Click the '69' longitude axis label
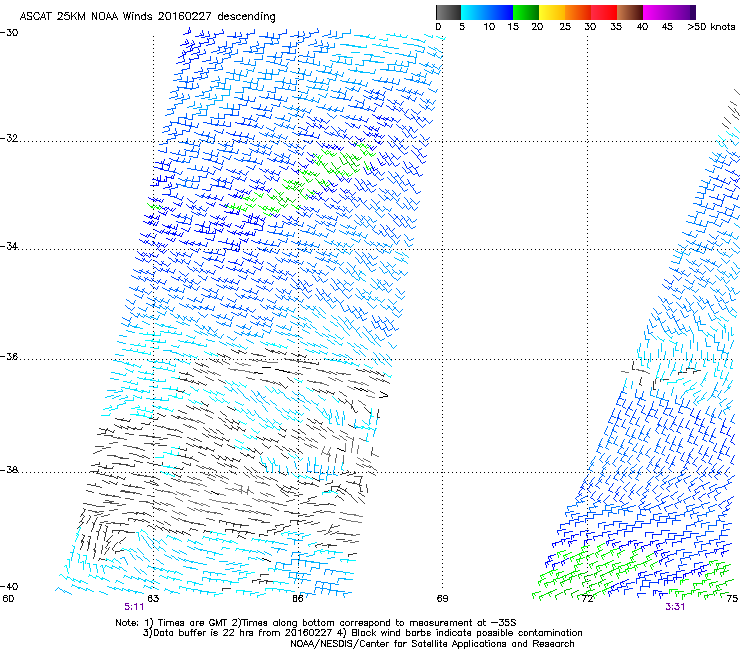740x650 pixels. pyautogui.click(x=442, y=599)
